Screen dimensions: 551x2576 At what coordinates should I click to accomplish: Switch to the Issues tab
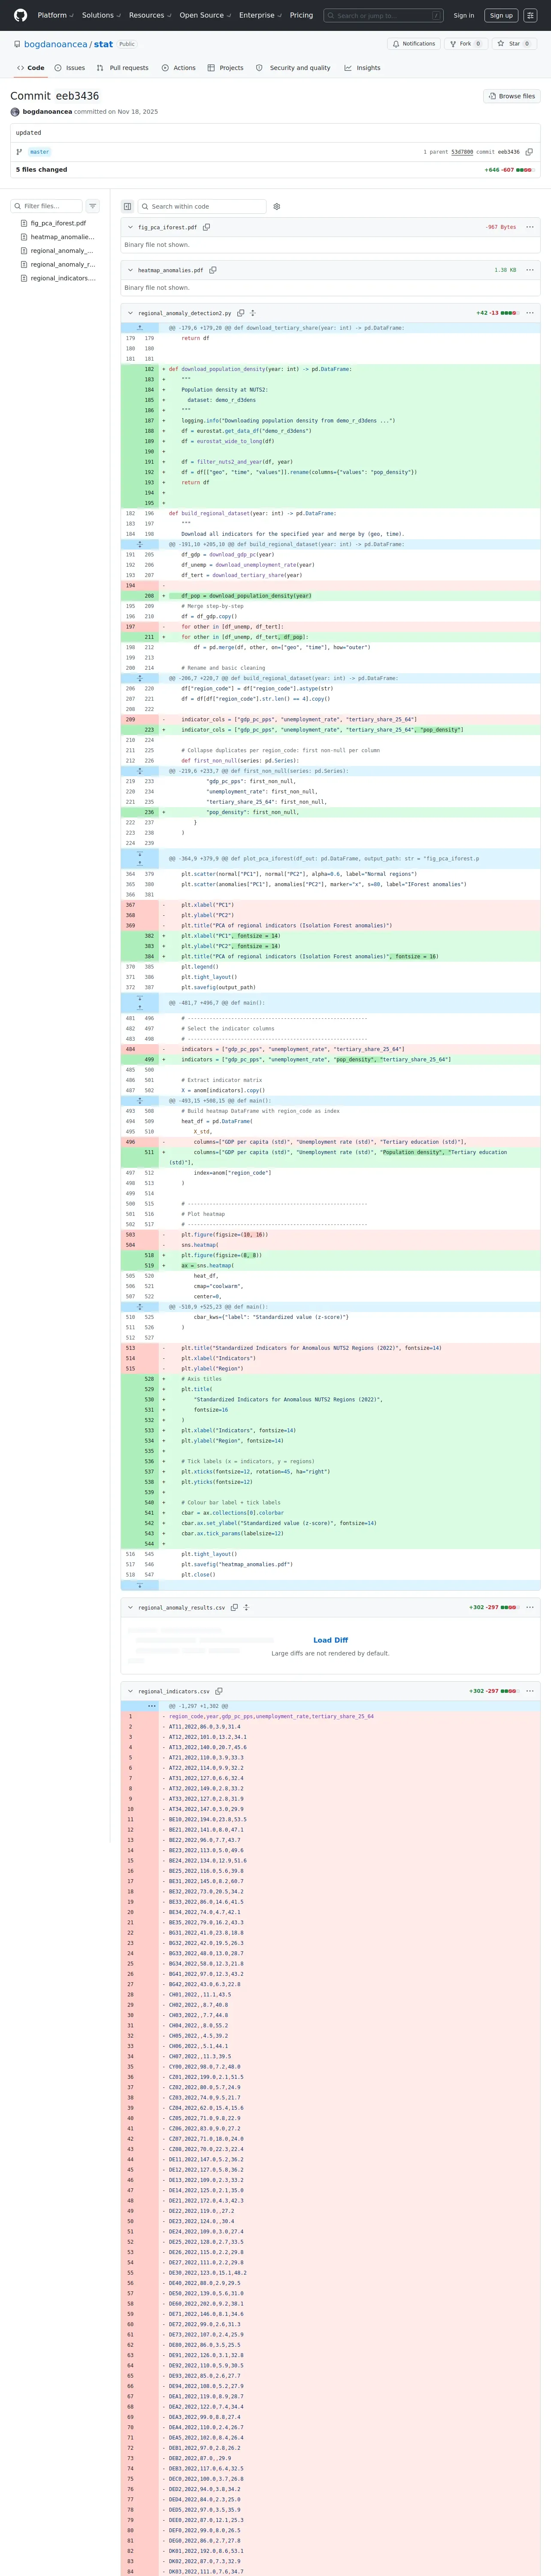[70, 68]
